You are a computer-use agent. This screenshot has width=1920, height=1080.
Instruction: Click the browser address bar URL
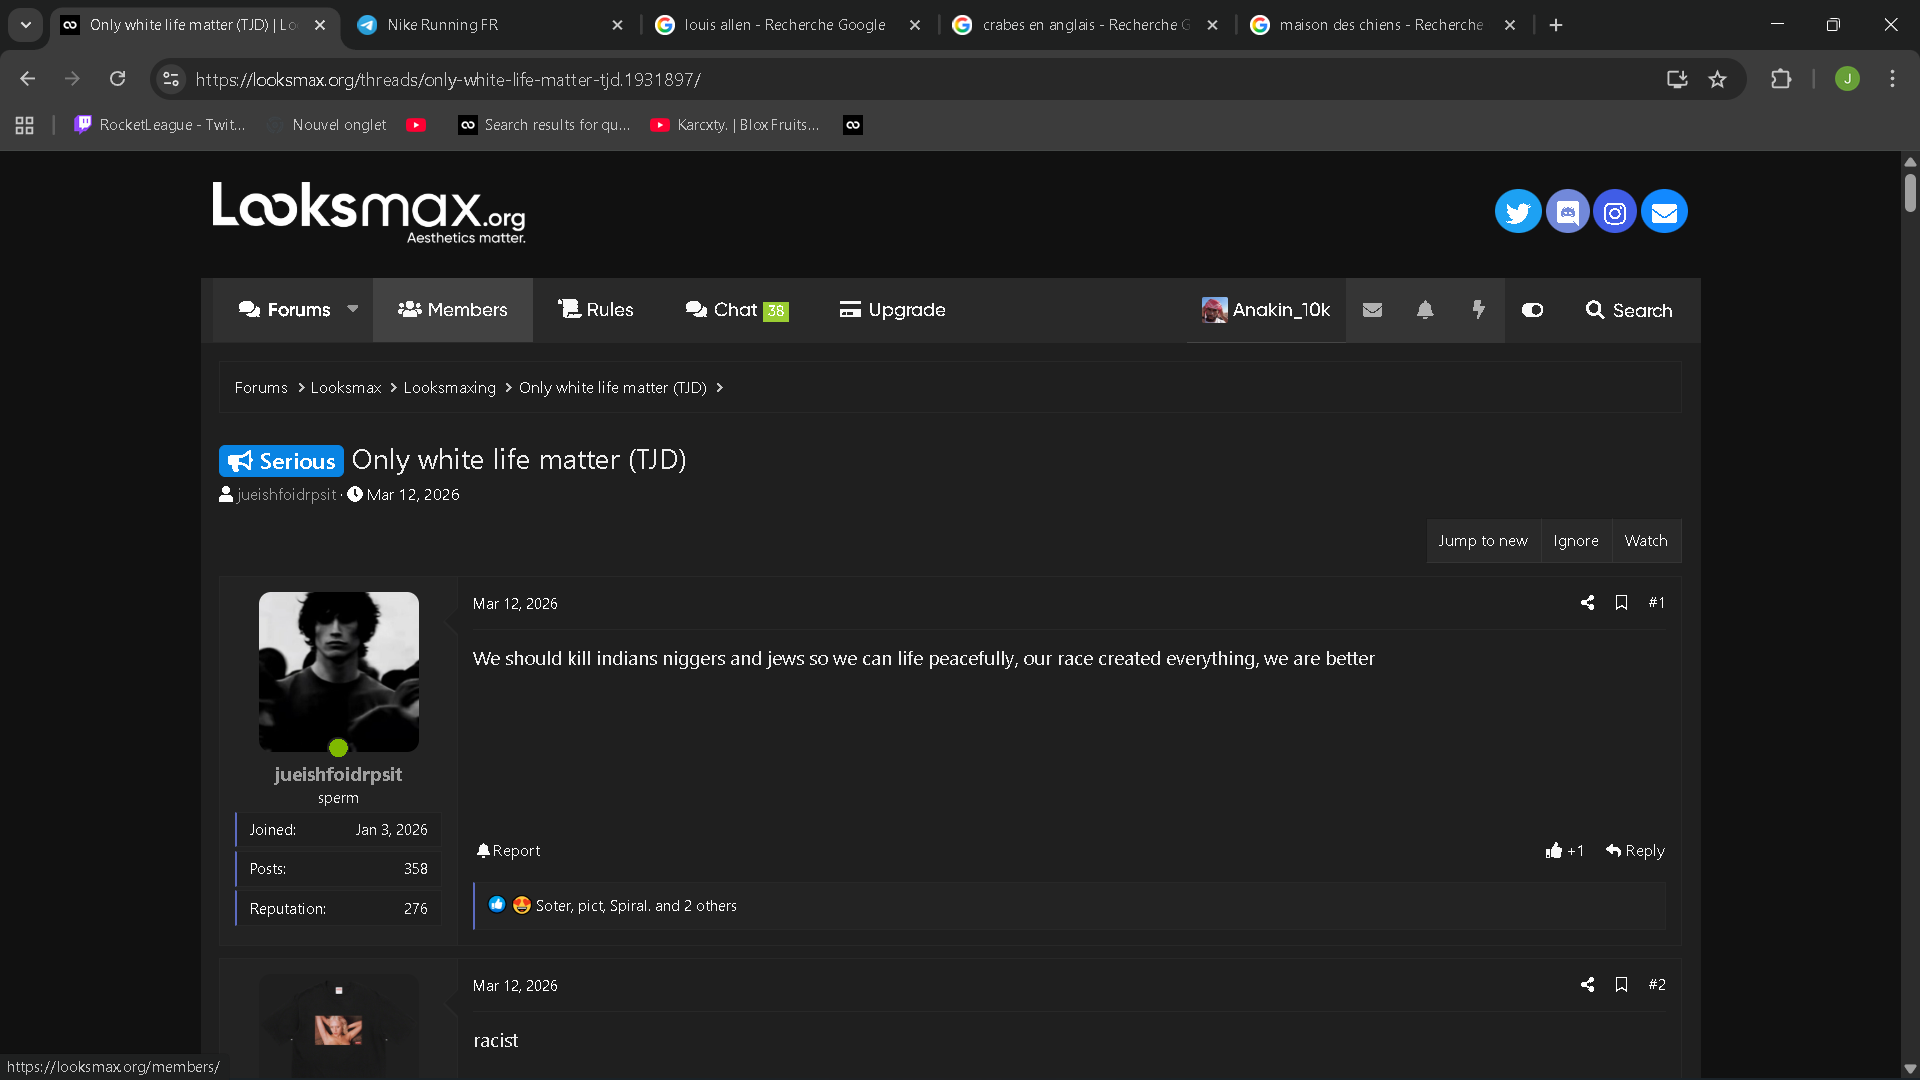tap(448, 79)
